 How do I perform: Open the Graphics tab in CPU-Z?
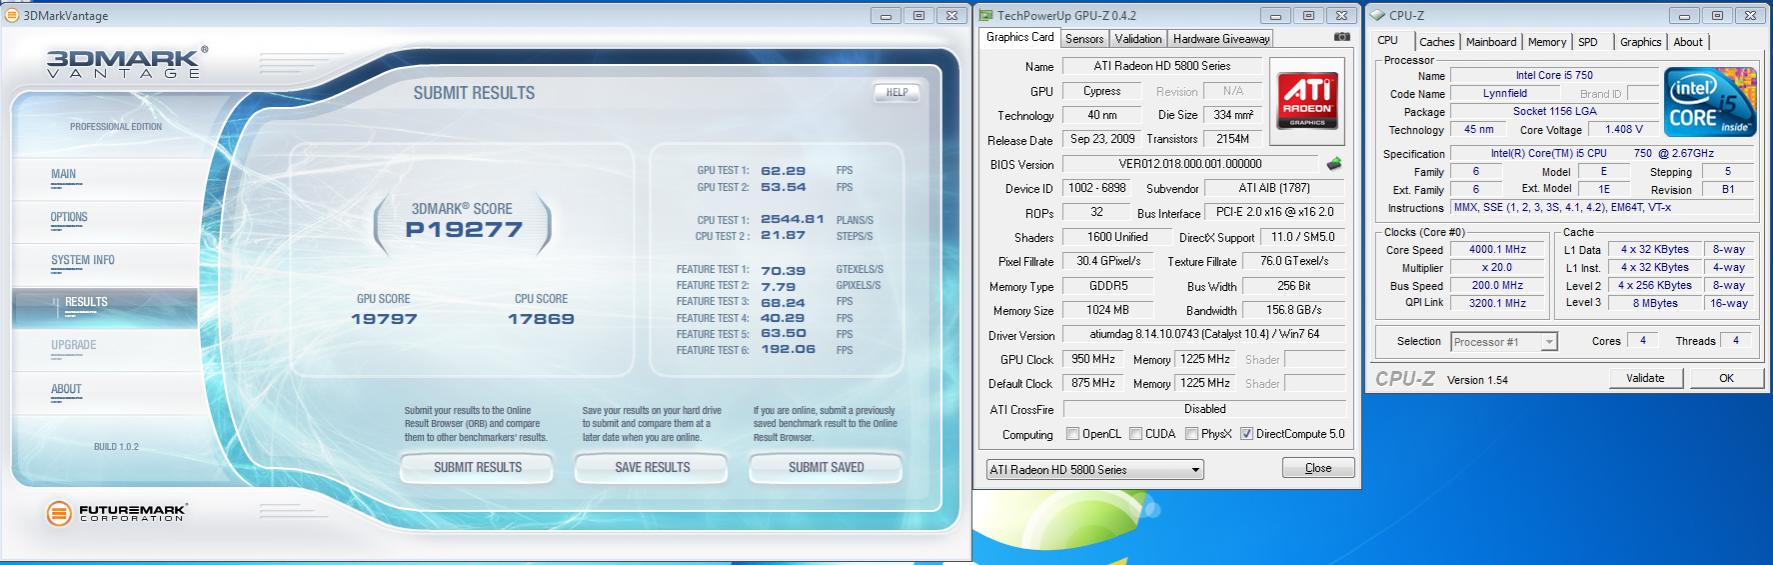[1640, 42]
